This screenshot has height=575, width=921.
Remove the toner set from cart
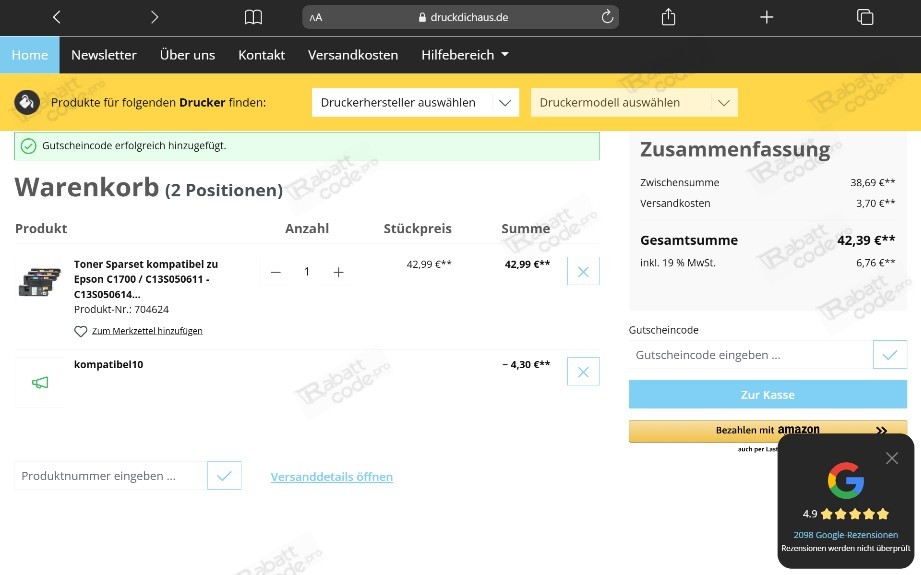(583, 271)
